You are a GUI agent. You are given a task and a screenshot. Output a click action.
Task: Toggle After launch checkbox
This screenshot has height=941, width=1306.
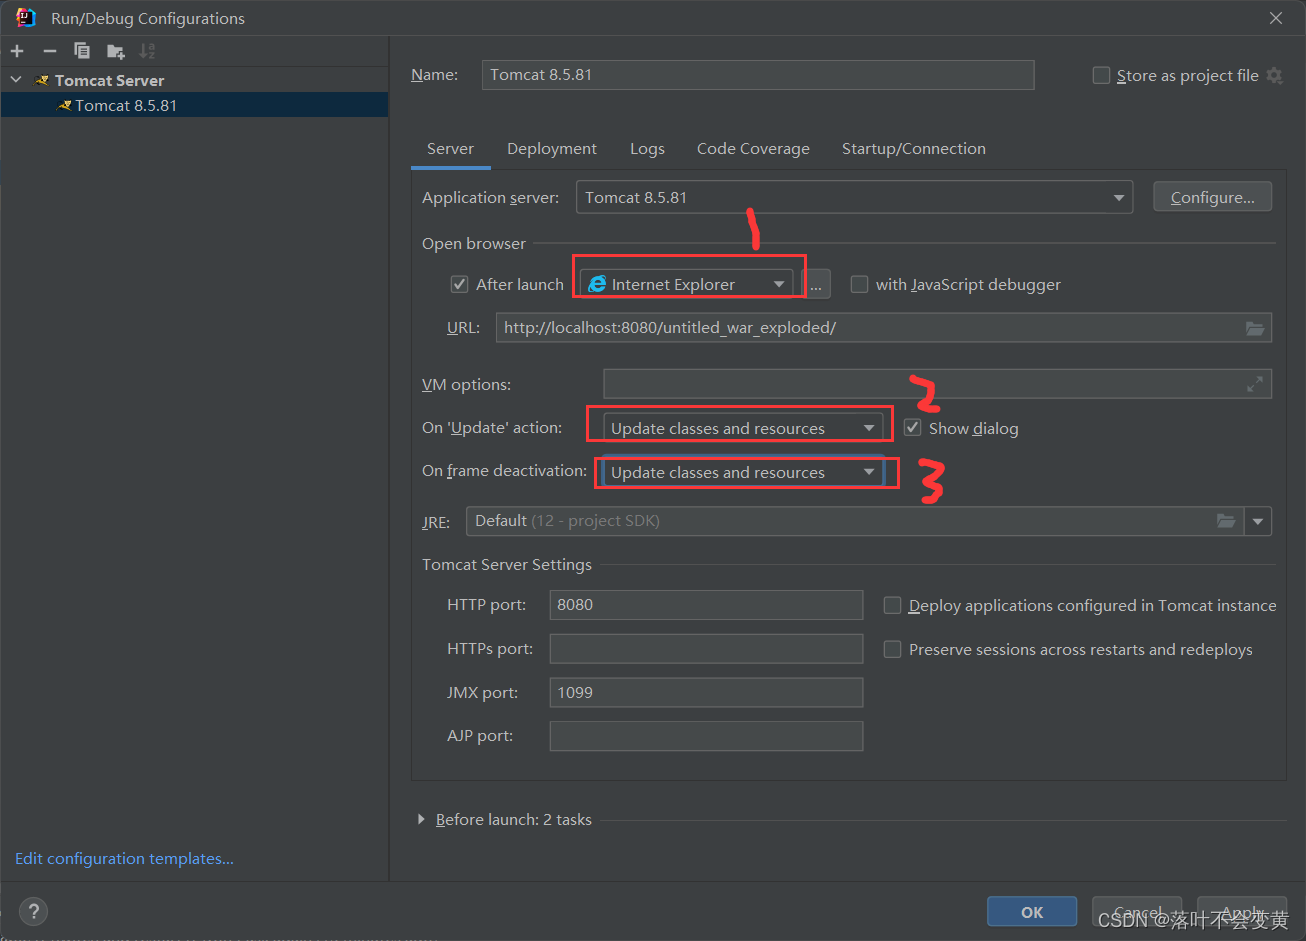pyautogui.click(x=459, y=284)
